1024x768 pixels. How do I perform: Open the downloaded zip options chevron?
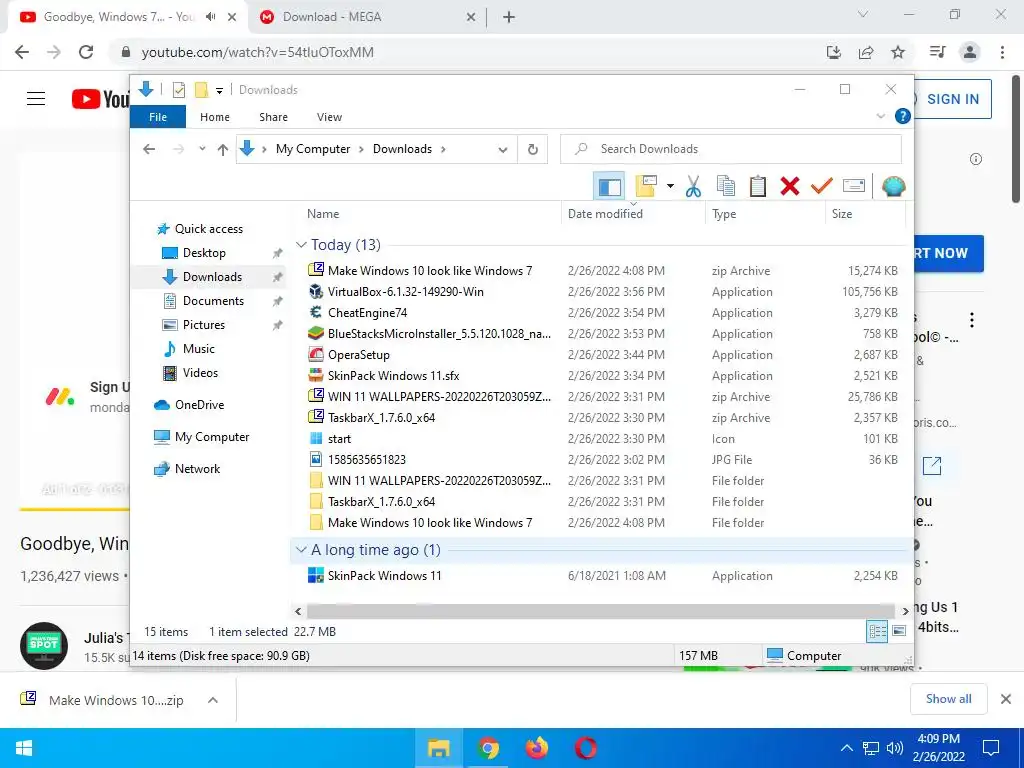tap(212, 700)
